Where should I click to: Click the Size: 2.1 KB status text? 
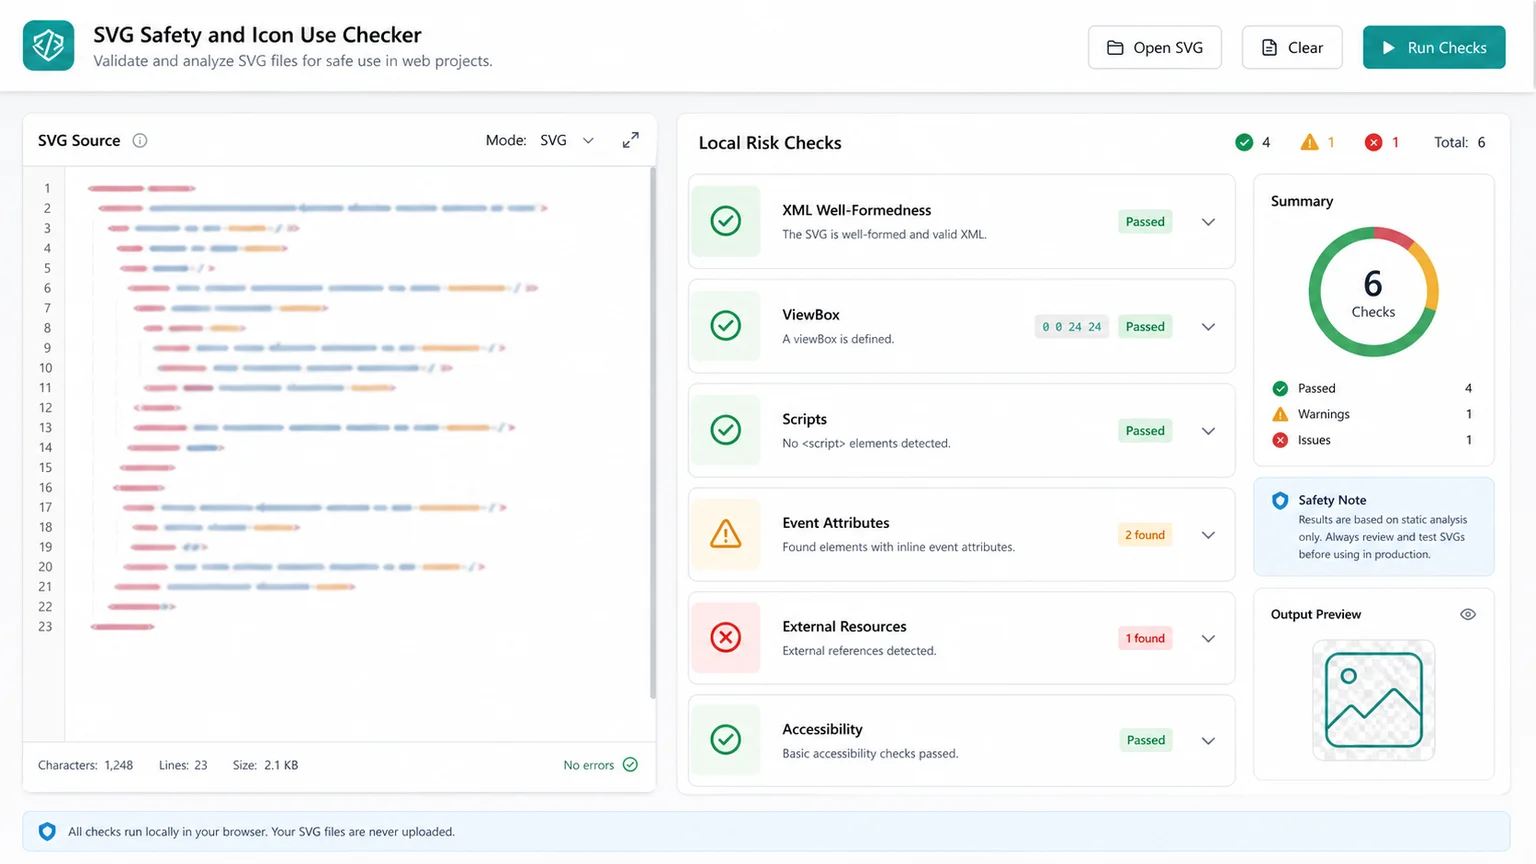tap(265, 765)
